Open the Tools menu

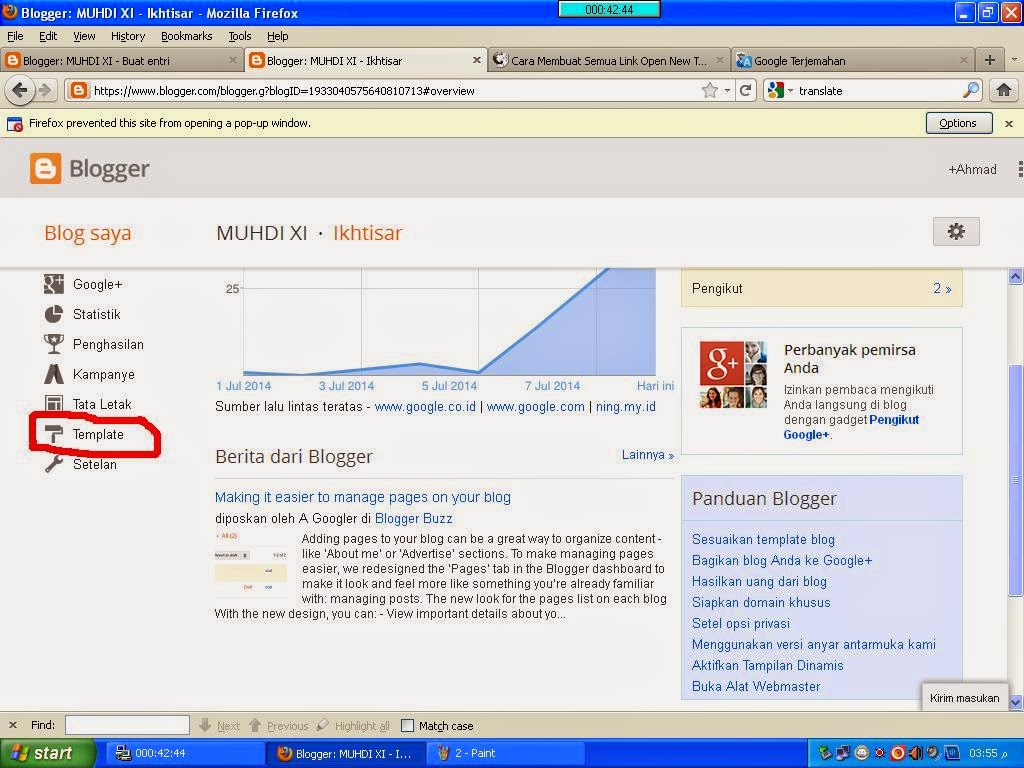click(240, 36)
